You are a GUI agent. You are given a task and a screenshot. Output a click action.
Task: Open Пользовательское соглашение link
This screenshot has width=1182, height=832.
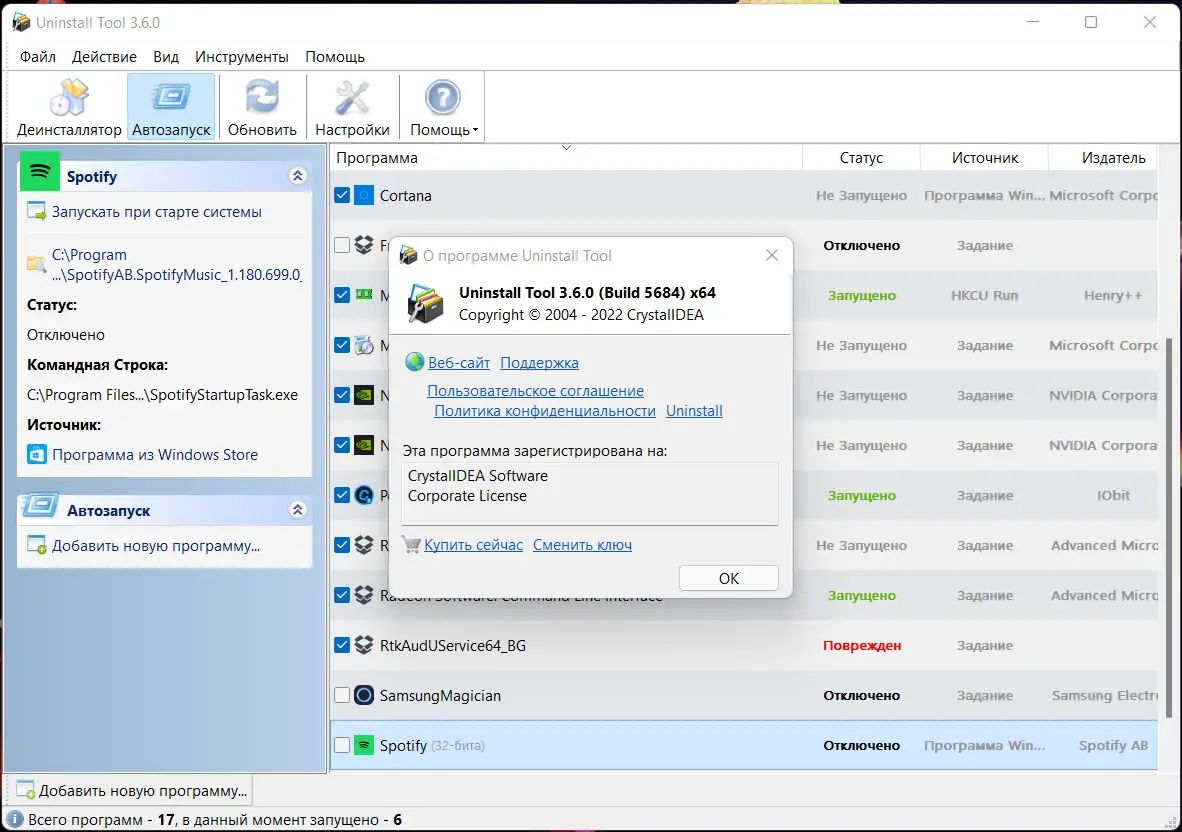pyautogui.click(x=536, y=390)
